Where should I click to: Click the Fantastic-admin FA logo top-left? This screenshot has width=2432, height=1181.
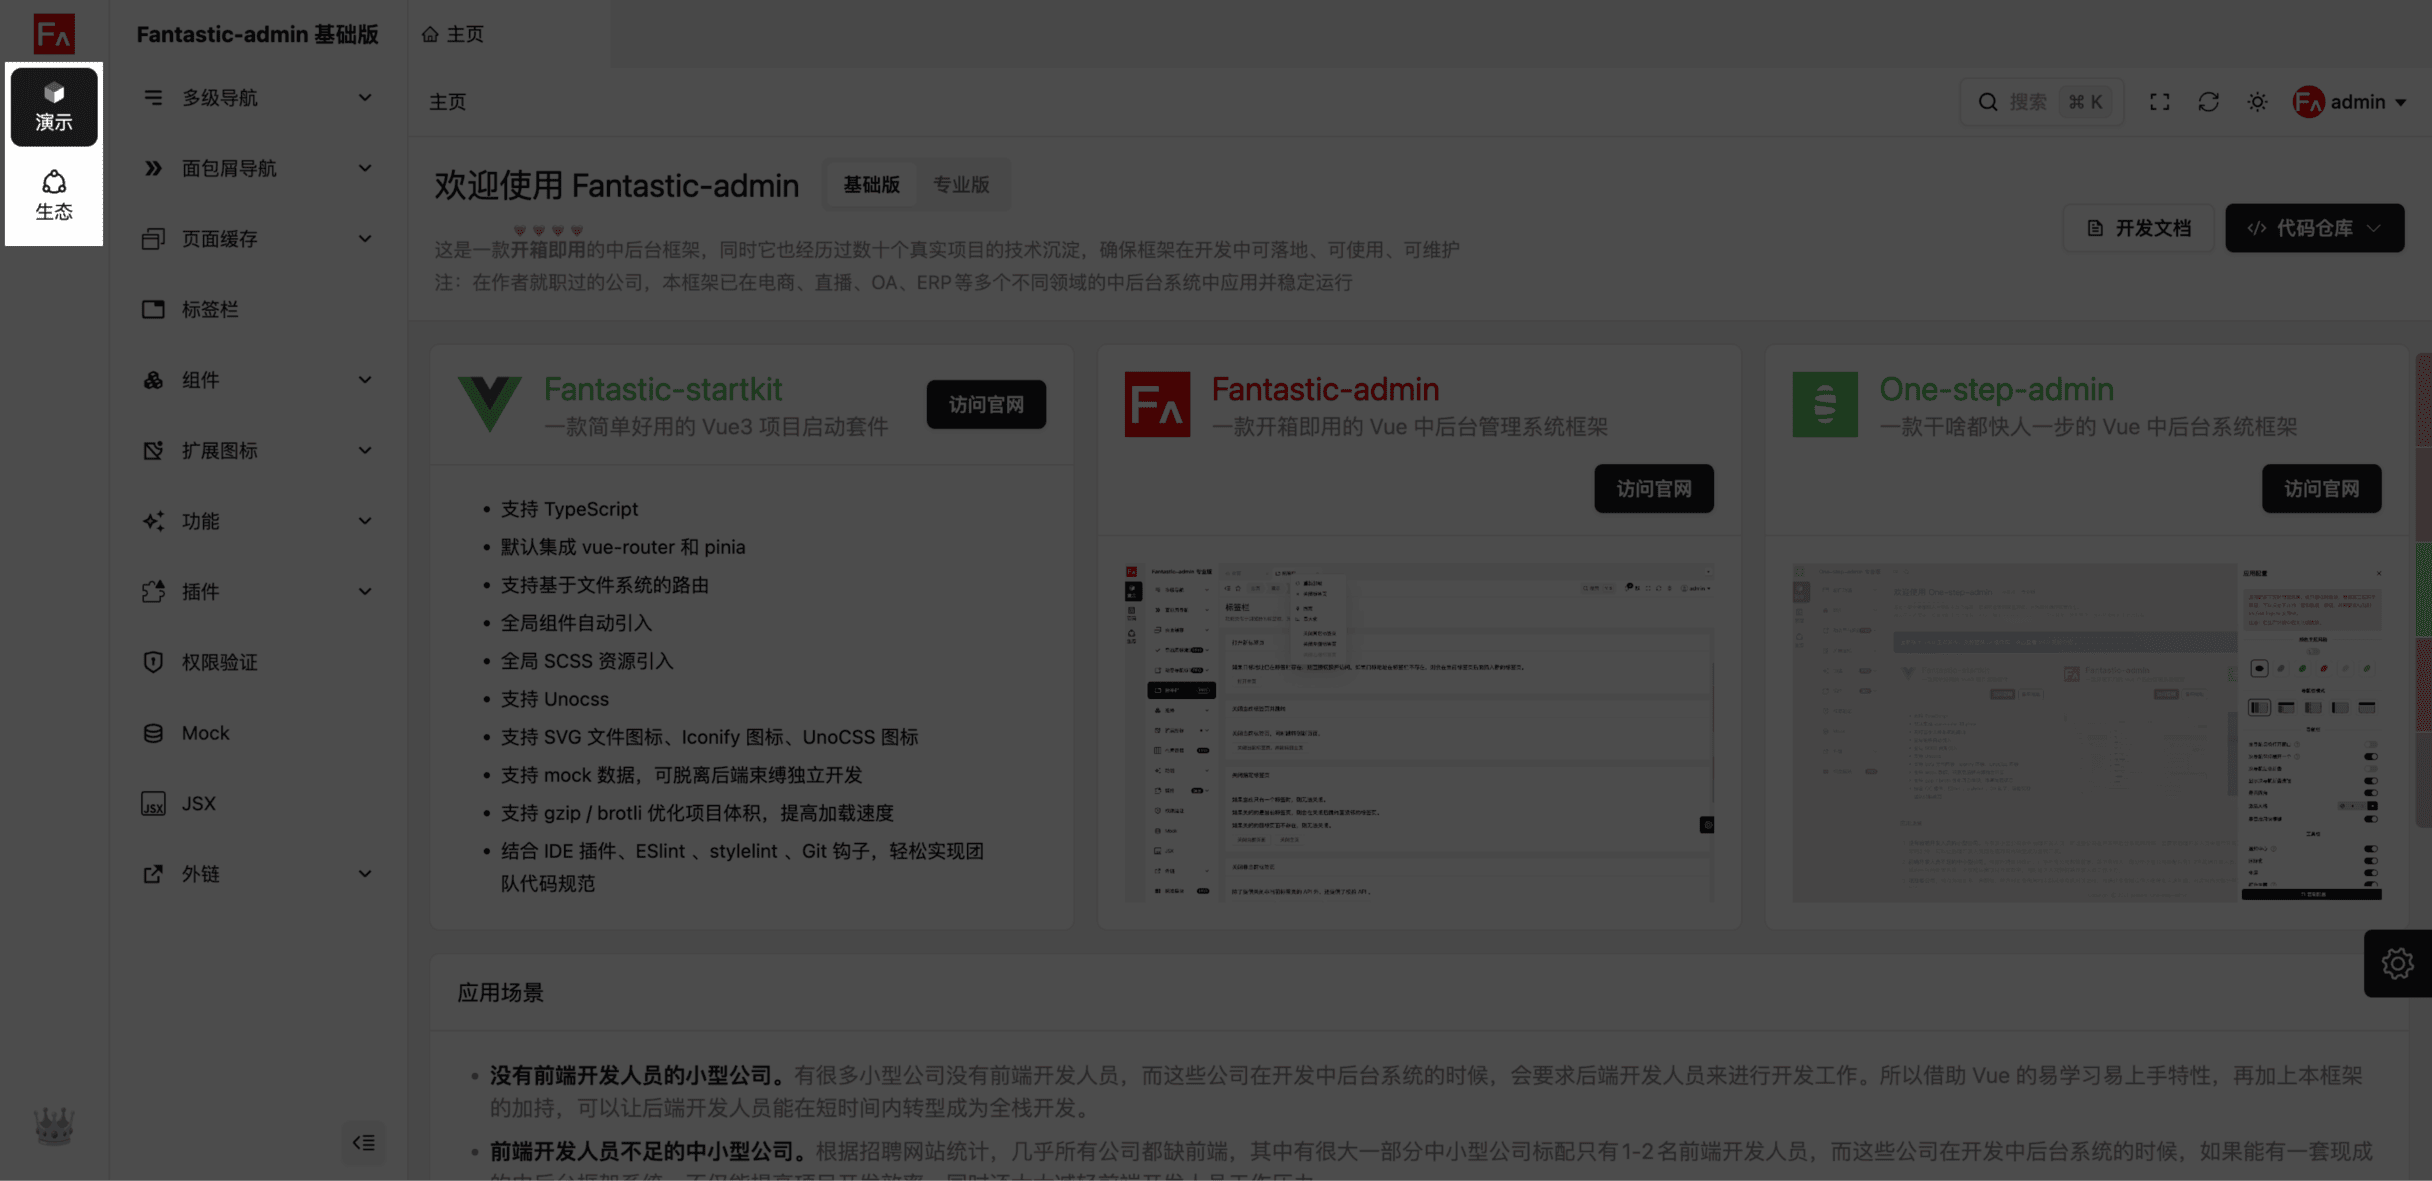(x=54, y=34)
